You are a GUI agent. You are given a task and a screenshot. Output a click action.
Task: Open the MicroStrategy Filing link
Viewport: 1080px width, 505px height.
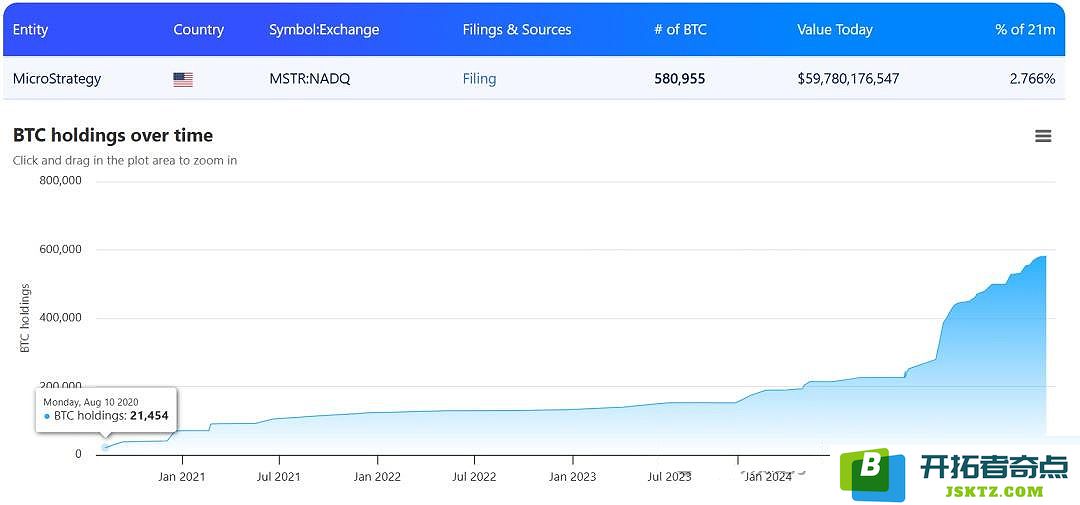pyautogui.click(x=479, y=79)
